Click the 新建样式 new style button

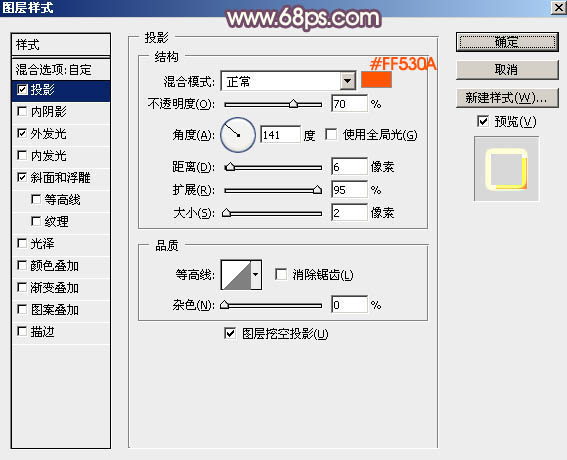(507, 98)
